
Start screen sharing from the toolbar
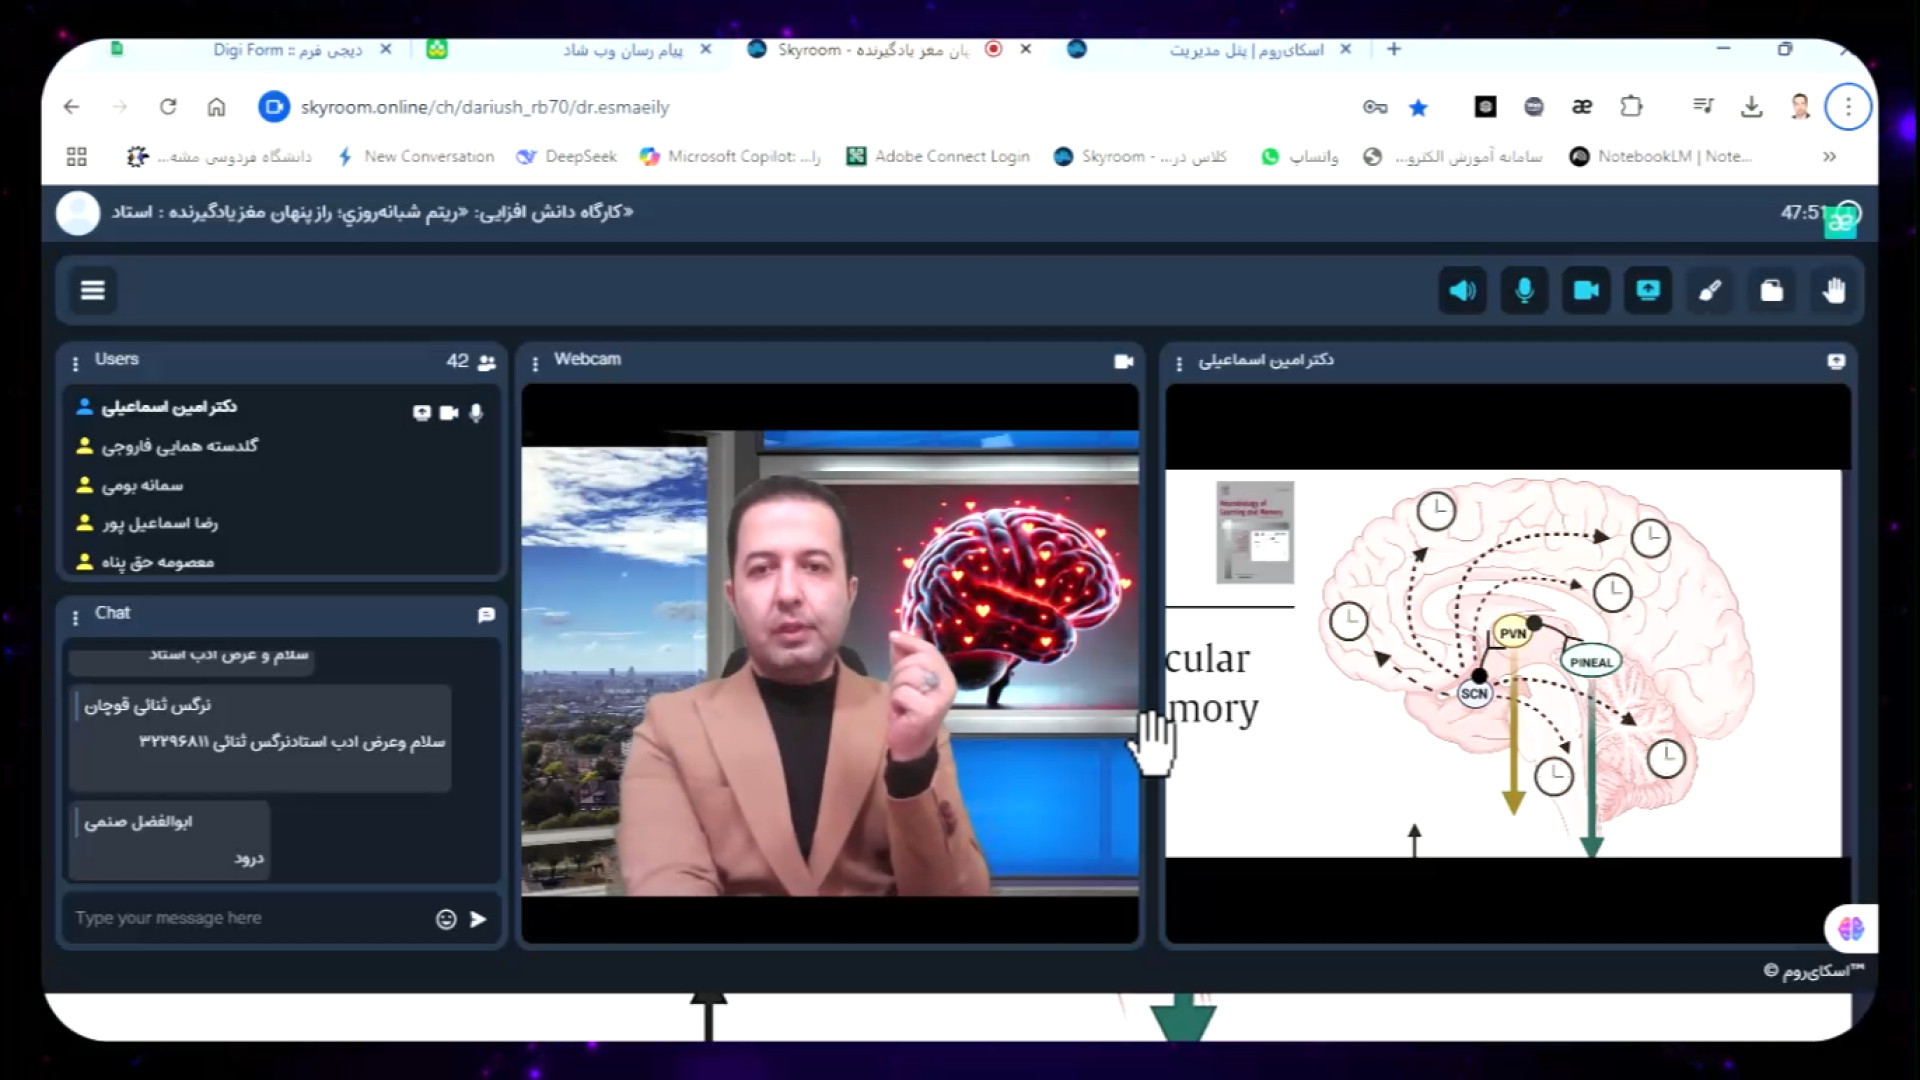click(x=1648, y=290)
